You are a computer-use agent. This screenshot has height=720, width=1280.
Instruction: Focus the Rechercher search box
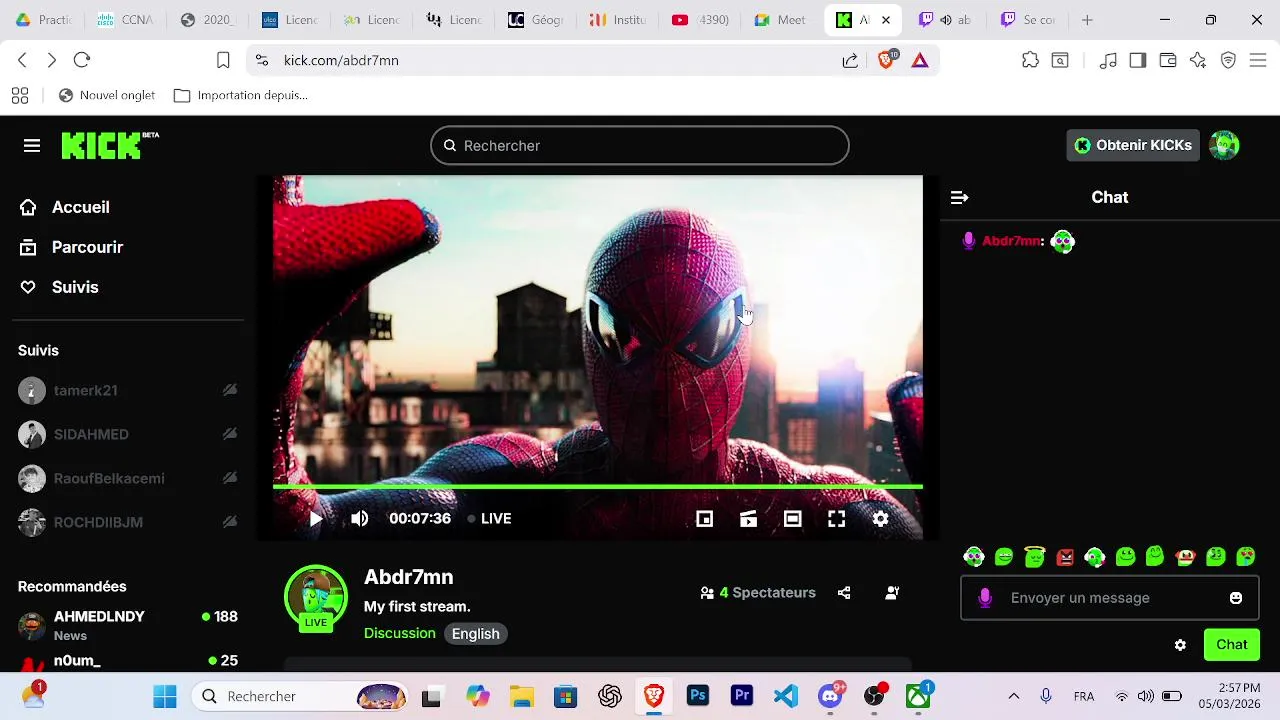[x=640, y=146]
